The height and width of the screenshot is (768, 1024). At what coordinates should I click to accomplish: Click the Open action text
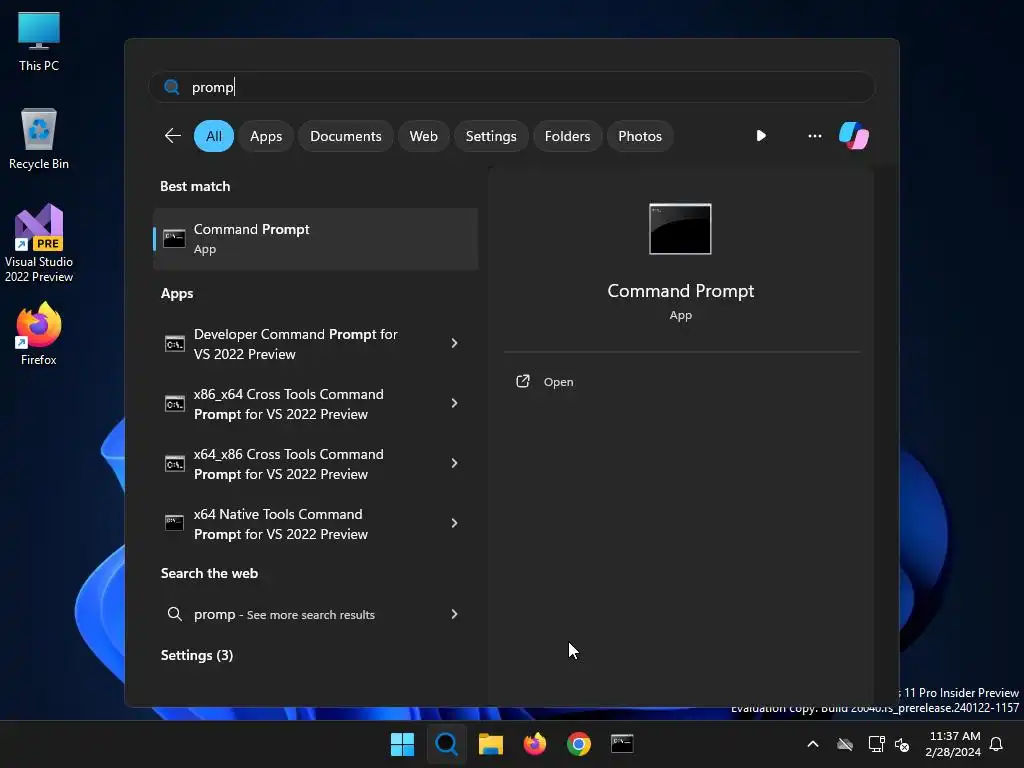(558, 382)
